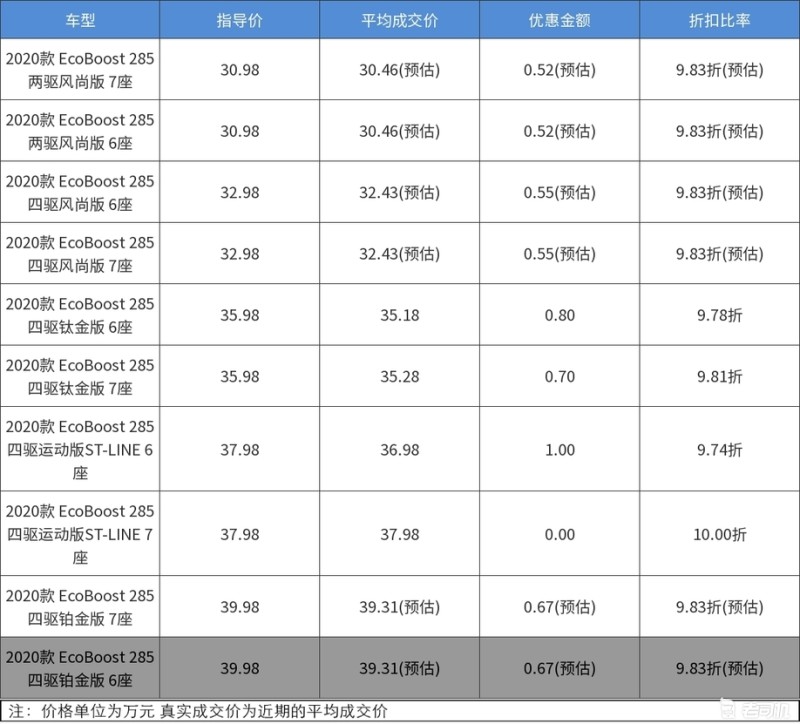Click the 指导价 column header

(240, 20)
